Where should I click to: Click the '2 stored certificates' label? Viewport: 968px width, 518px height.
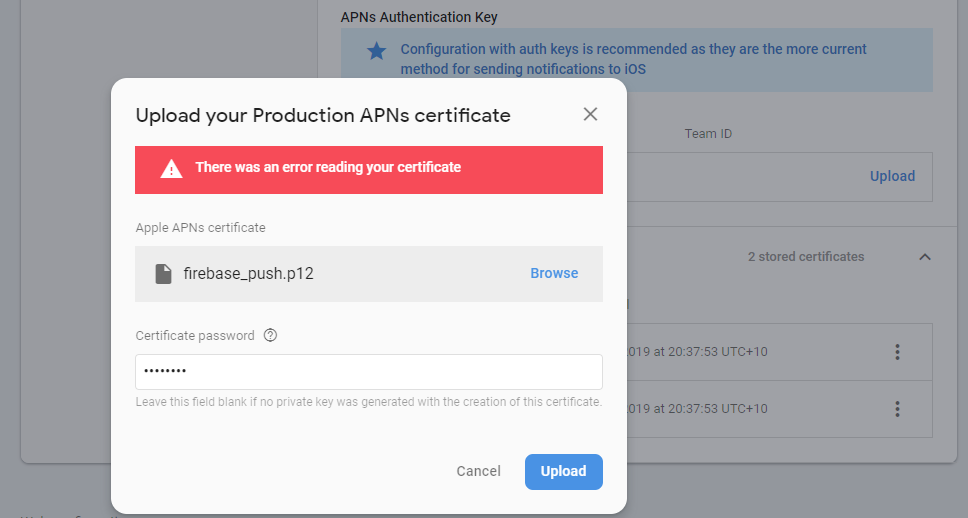pyautogui.click(x=805, y=257)
